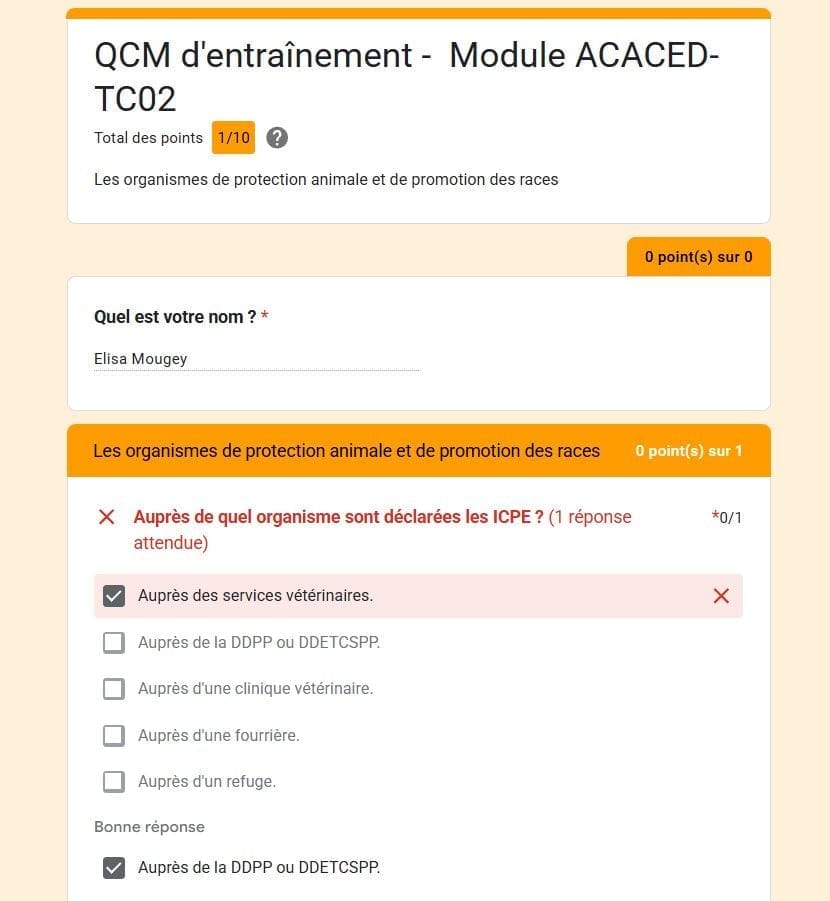Screen dimensions: 830x901
Task: Click the orange 1/10 total score badge
Action: click(233, 138)
